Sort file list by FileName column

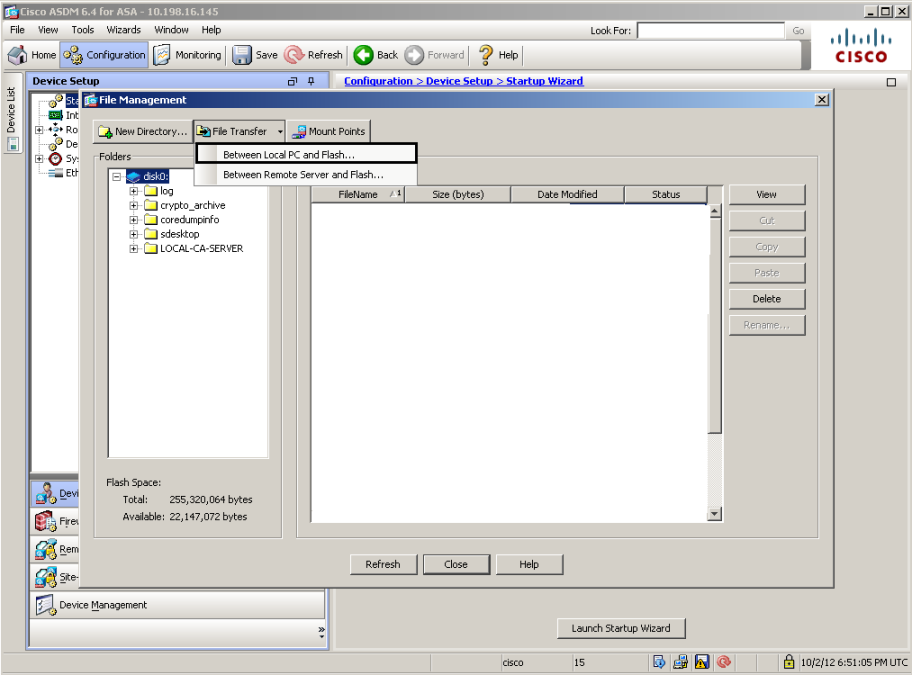coord(358,194)
